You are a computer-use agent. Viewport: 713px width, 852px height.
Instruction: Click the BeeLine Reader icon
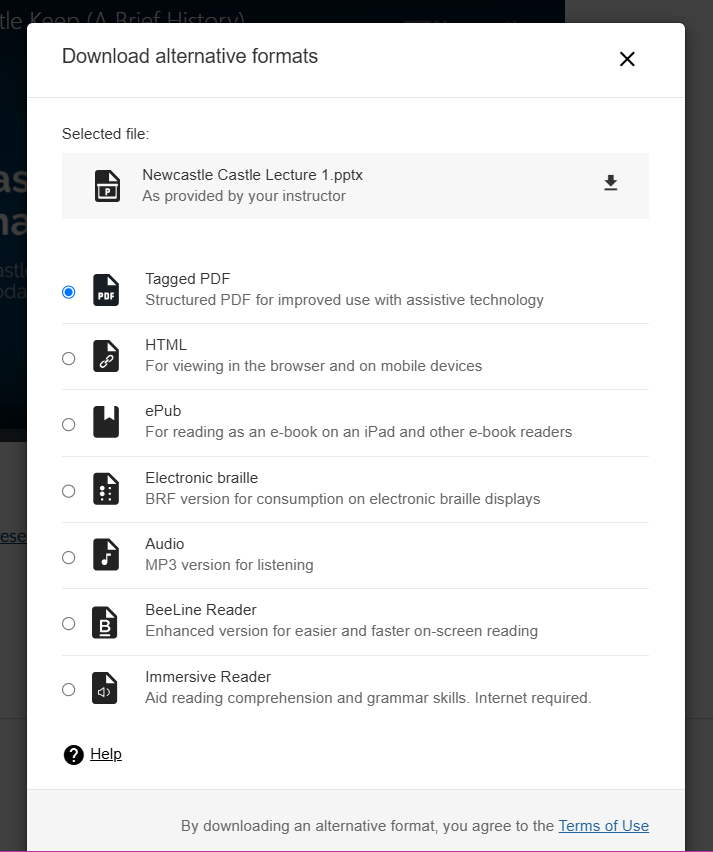[106, 622]
